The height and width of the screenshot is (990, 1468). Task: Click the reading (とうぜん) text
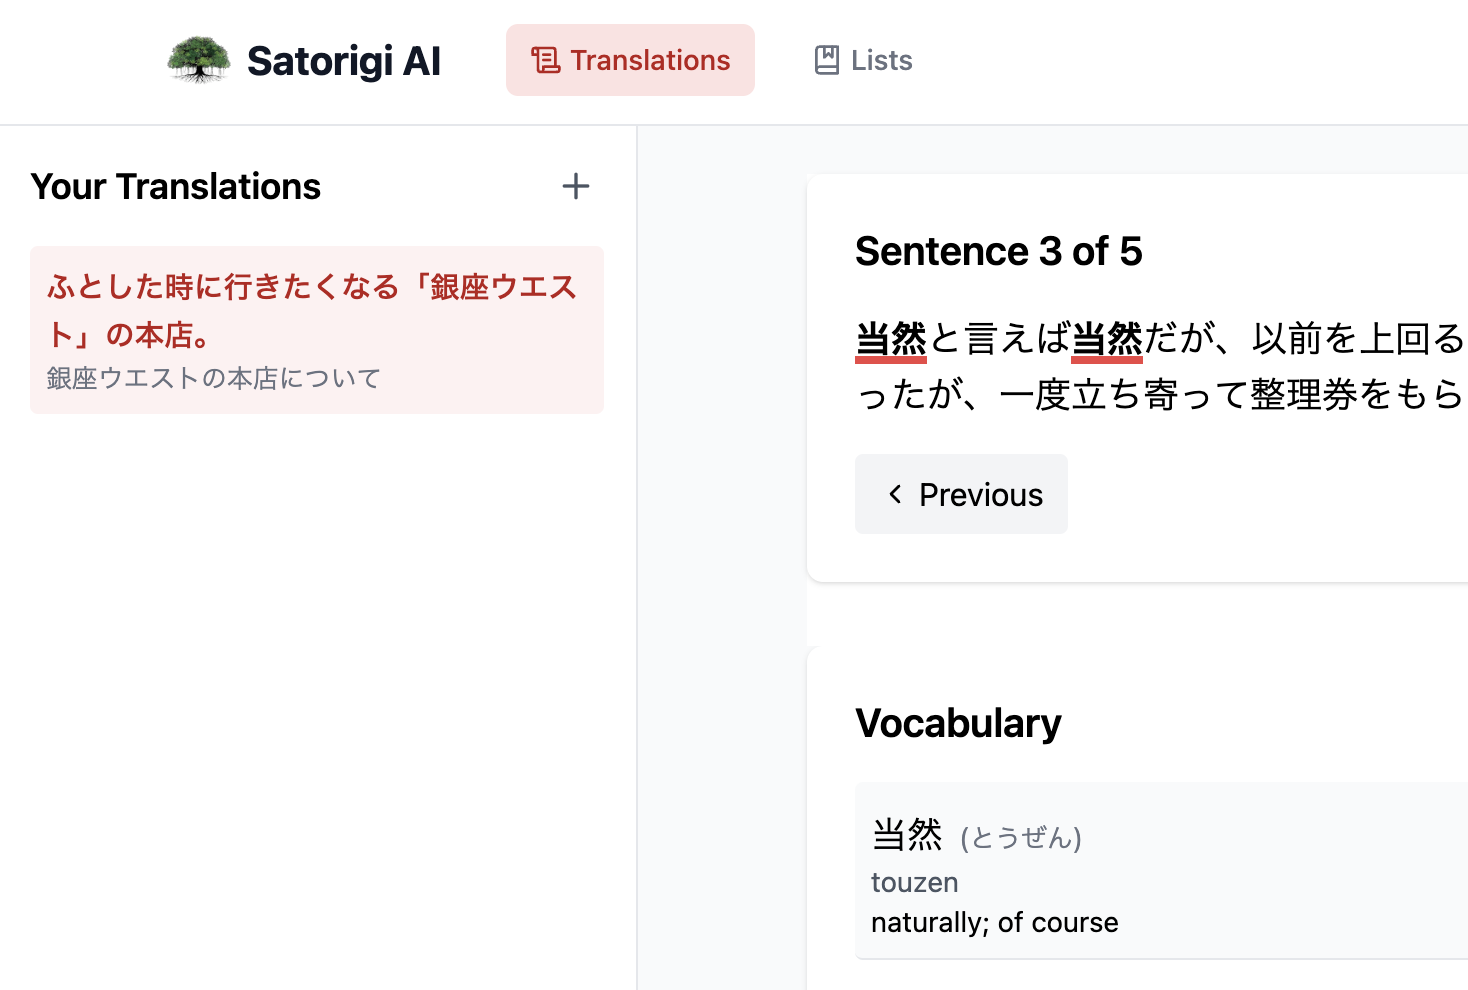click(x=1021, y=837)
